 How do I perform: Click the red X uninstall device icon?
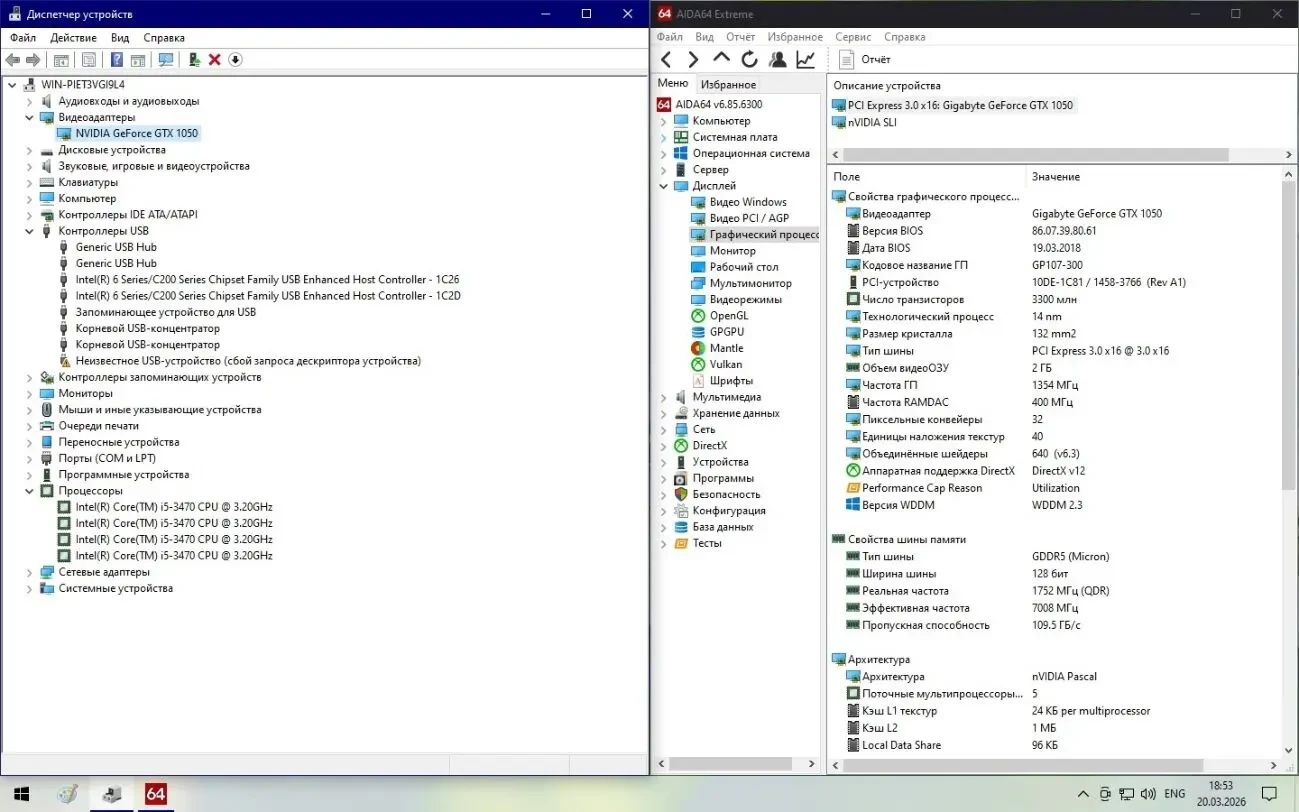pyautogui.click(x=214, y=60)
